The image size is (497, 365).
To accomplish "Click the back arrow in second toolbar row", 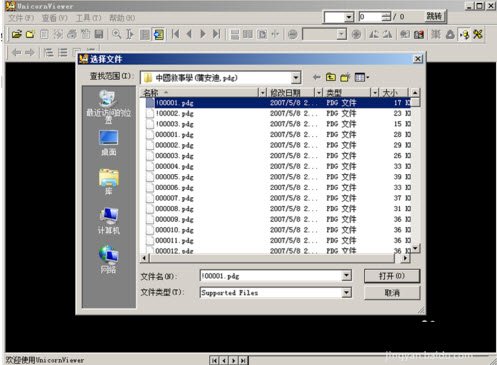I will [16, 52].
